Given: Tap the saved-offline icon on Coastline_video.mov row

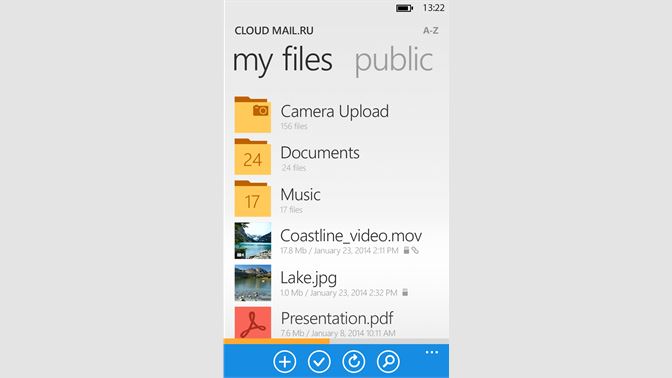Looking at the screenshot, I should coord(406,250).
